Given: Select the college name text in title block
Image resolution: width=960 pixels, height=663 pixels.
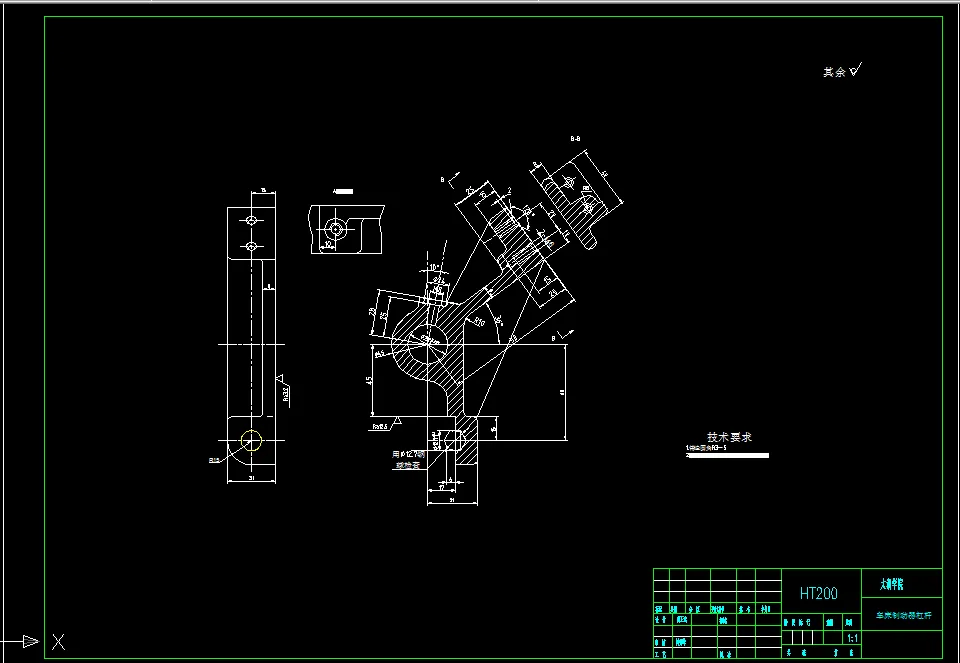Looking at the screenshot, I should (x=891, y=585).
